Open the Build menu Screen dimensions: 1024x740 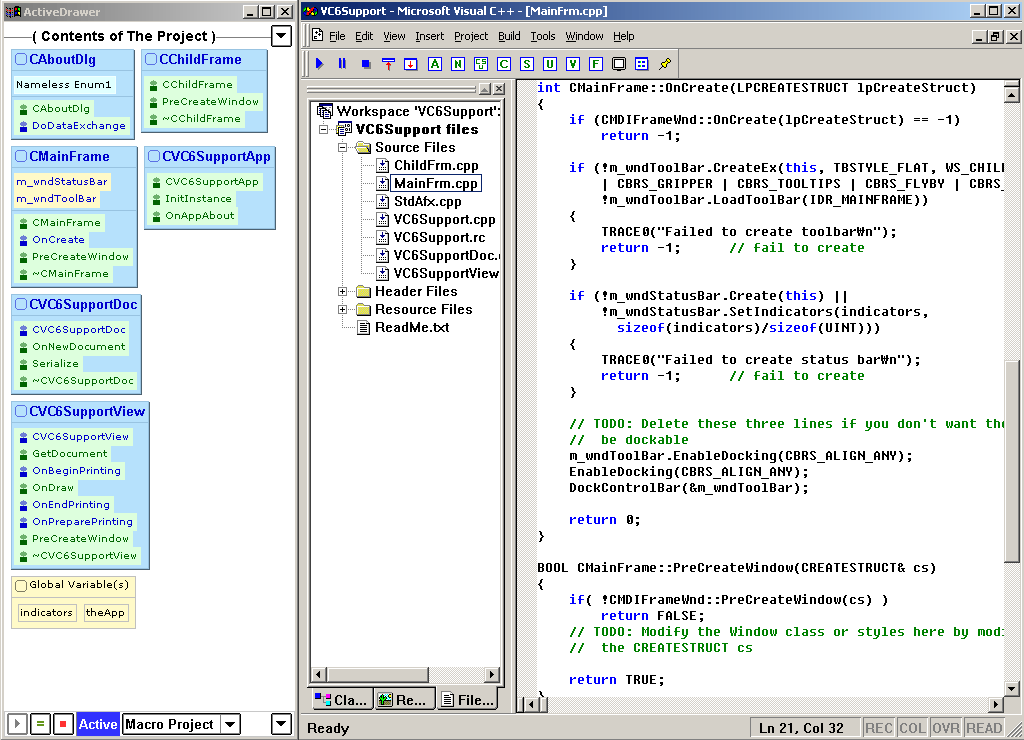click(x=509, y=36)
